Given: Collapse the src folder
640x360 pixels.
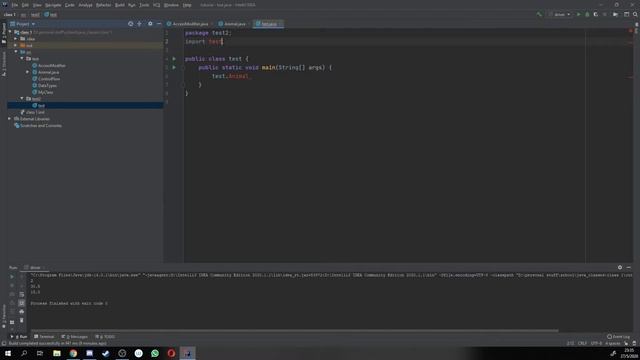Looking at the screenshot, I should 16,52.
